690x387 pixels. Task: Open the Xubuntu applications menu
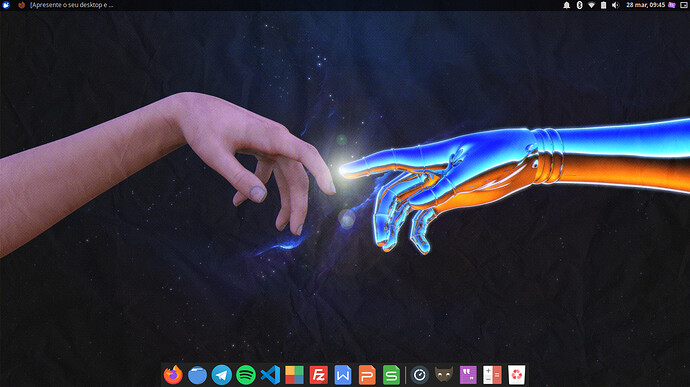click(x=6, y=5)
